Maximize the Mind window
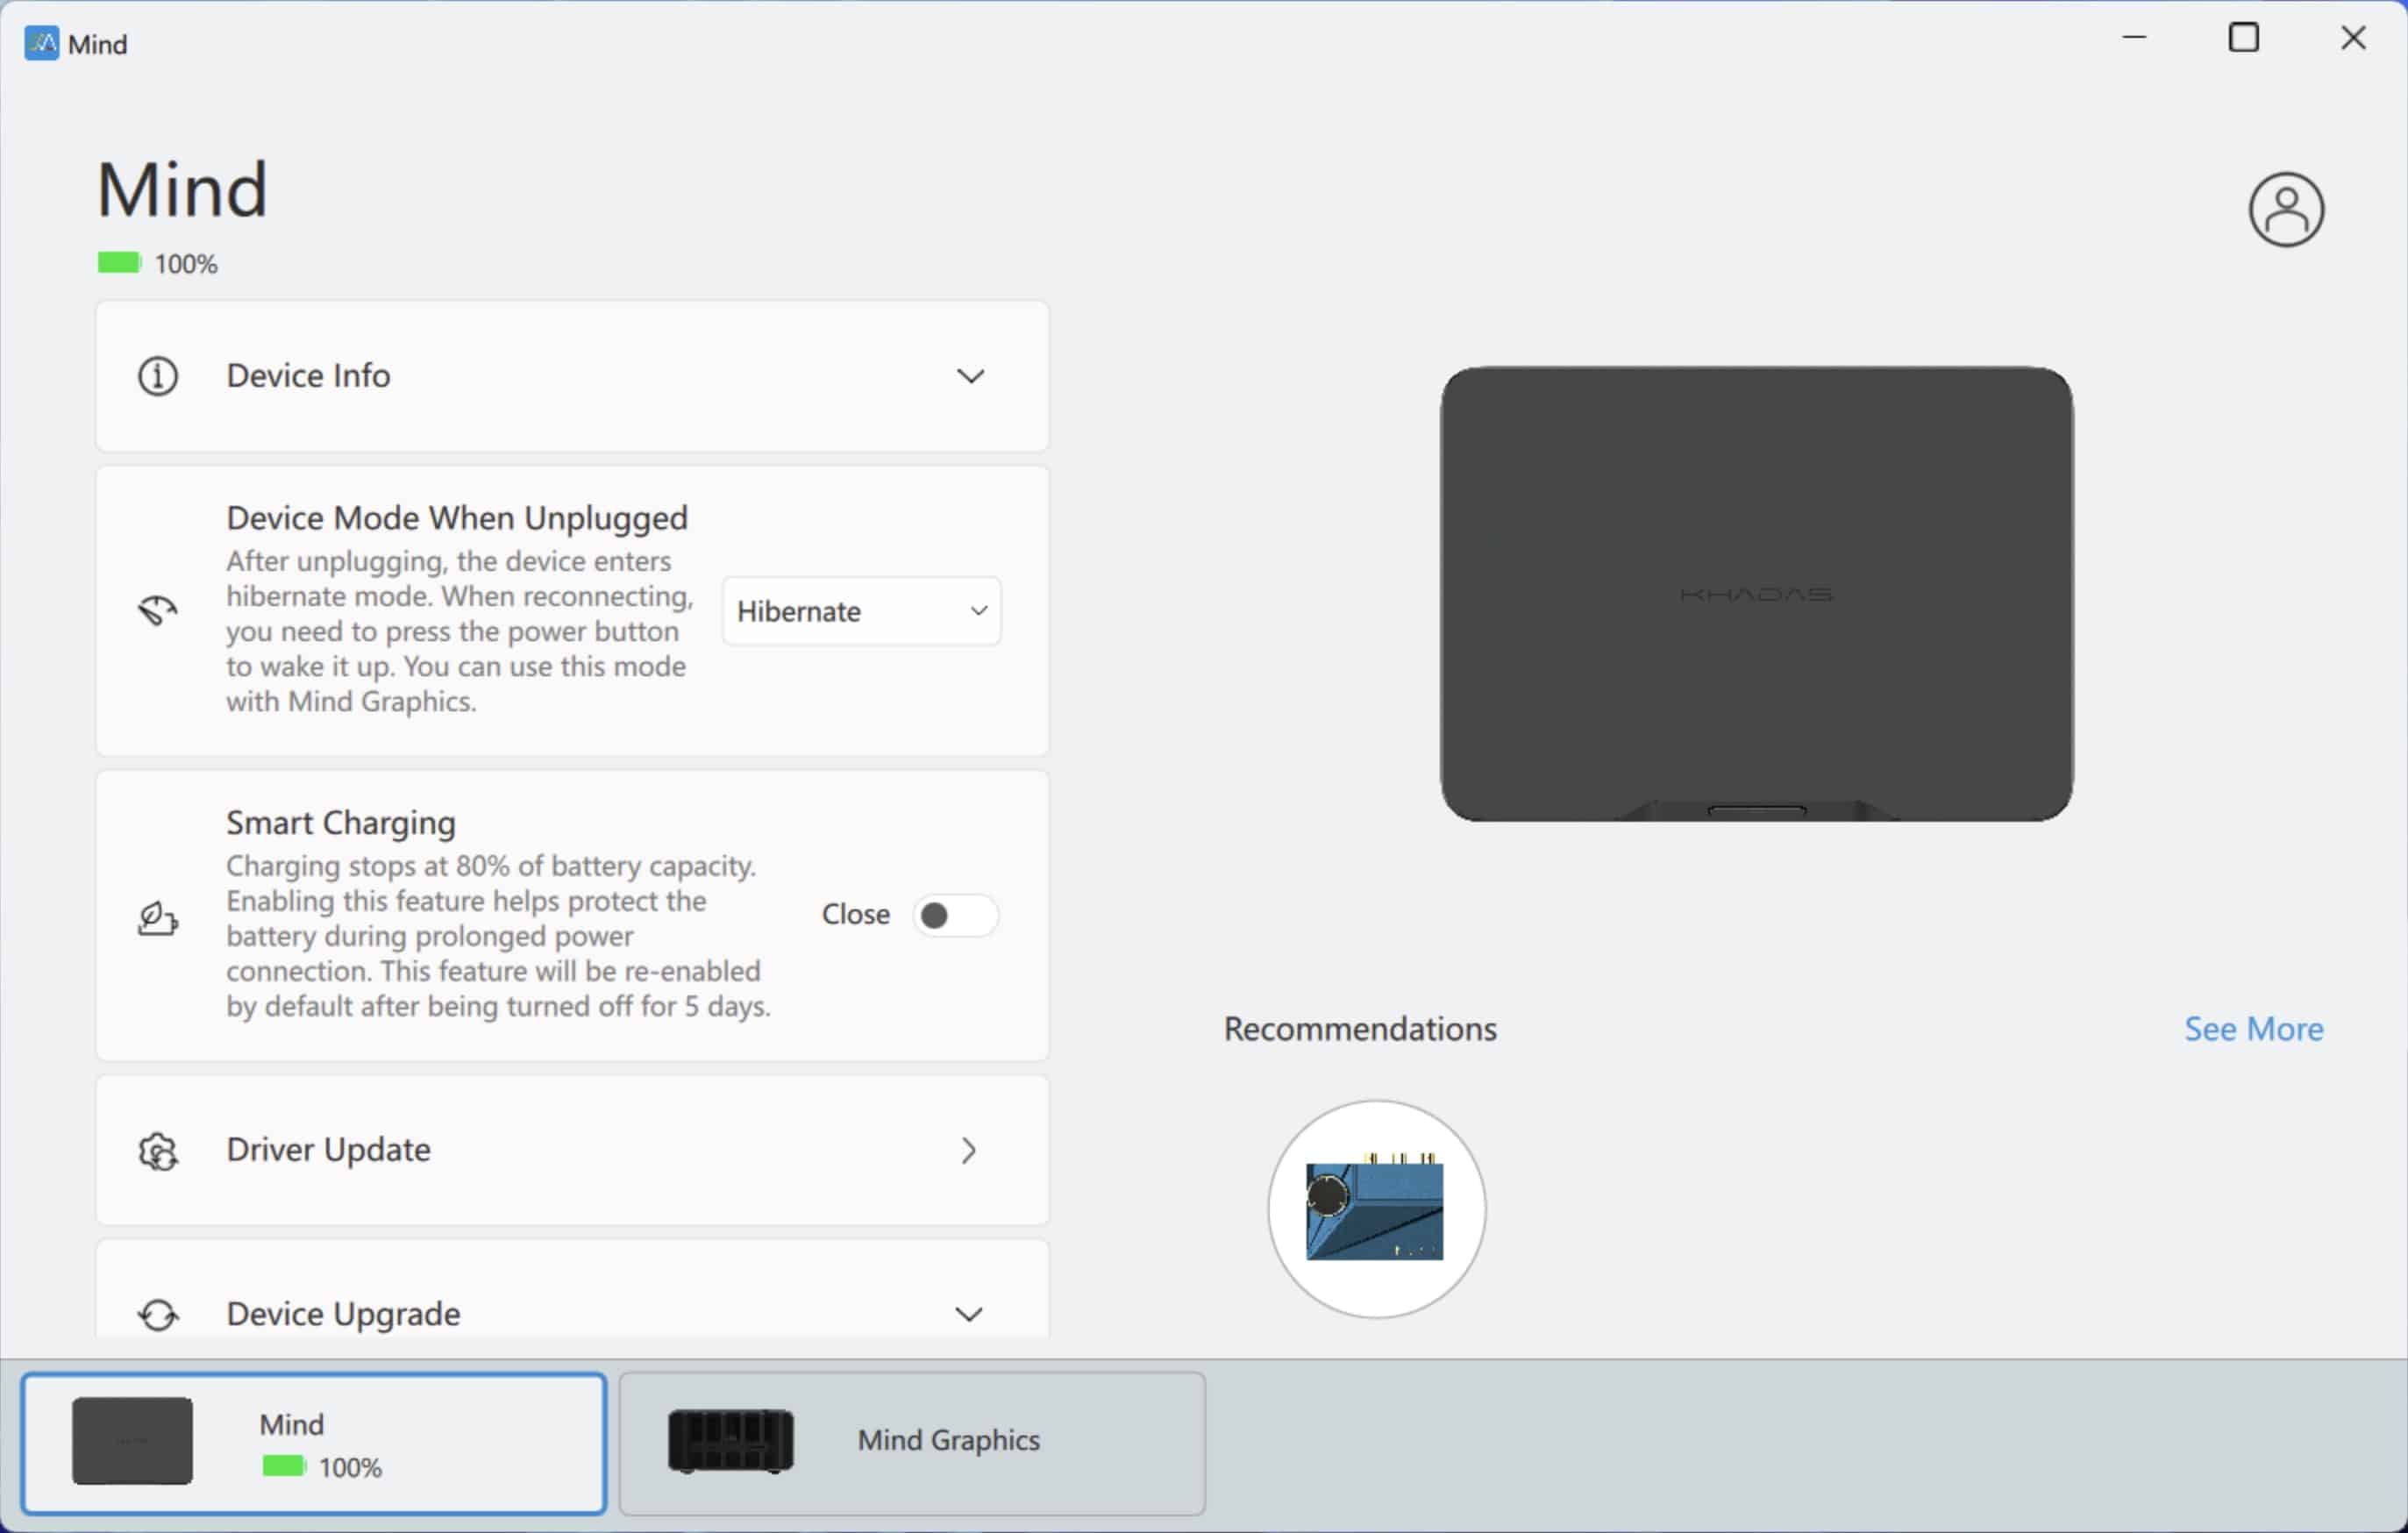Screen dimensions: 2408x1533 click(x=2243, y=37)
